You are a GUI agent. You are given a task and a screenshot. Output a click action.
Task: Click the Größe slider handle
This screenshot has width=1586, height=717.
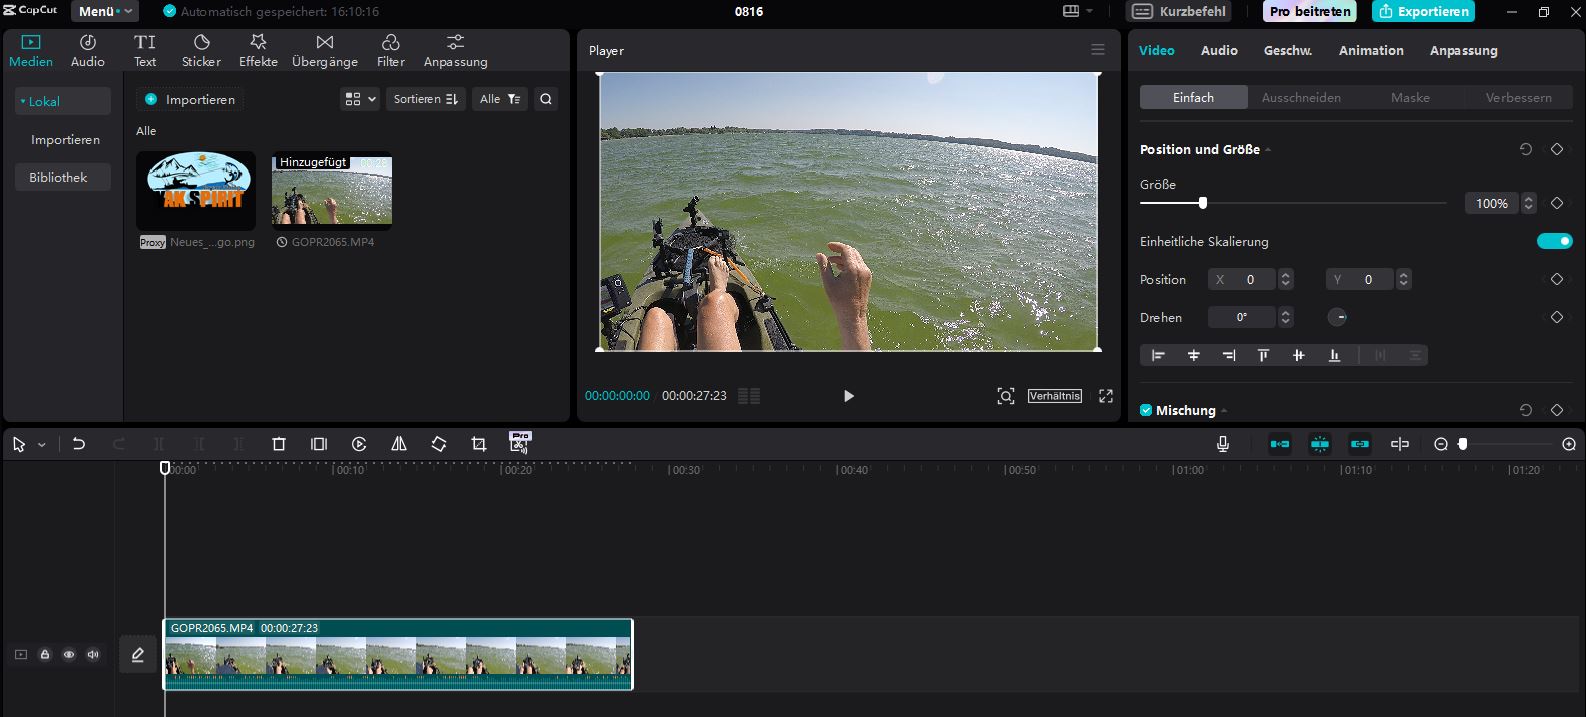click(x=1202, y=203)
